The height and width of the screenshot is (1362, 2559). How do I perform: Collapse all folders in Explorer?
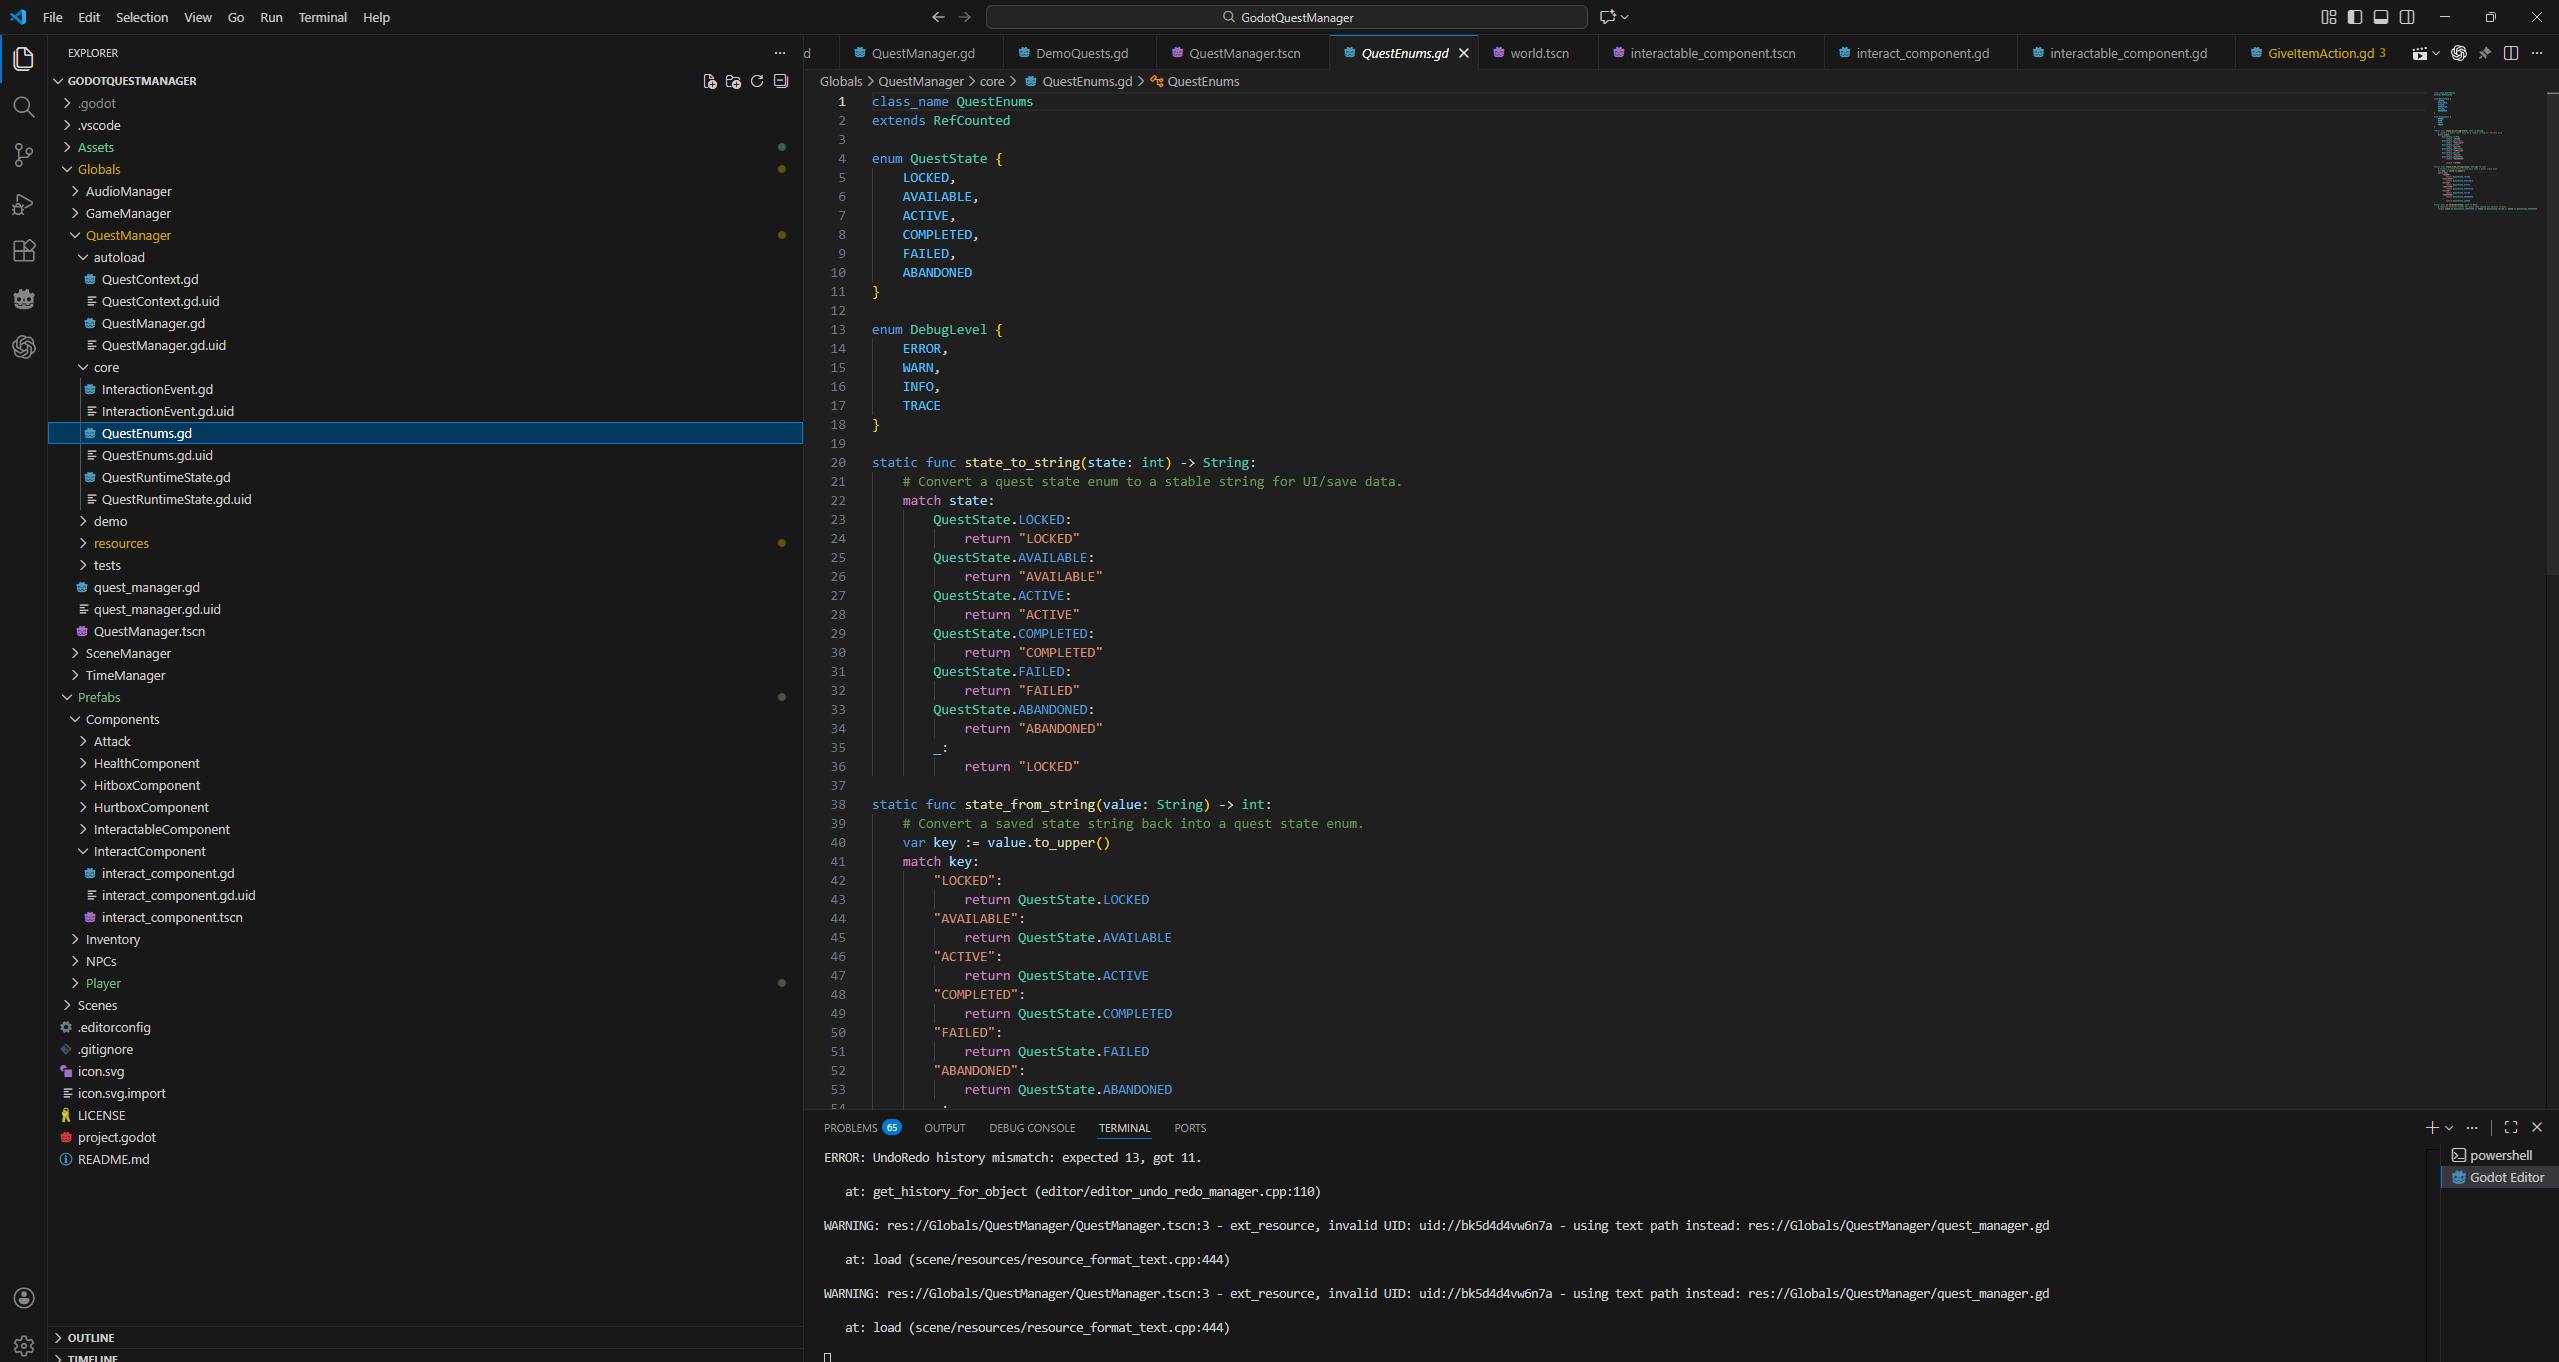click(781, 81)
